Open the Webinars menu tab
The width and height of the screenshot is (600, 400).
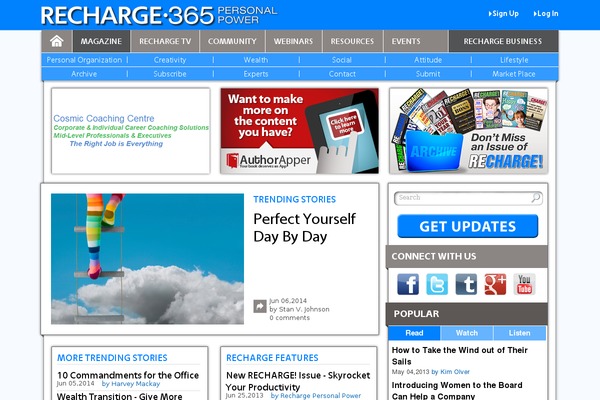click(293, 41)
